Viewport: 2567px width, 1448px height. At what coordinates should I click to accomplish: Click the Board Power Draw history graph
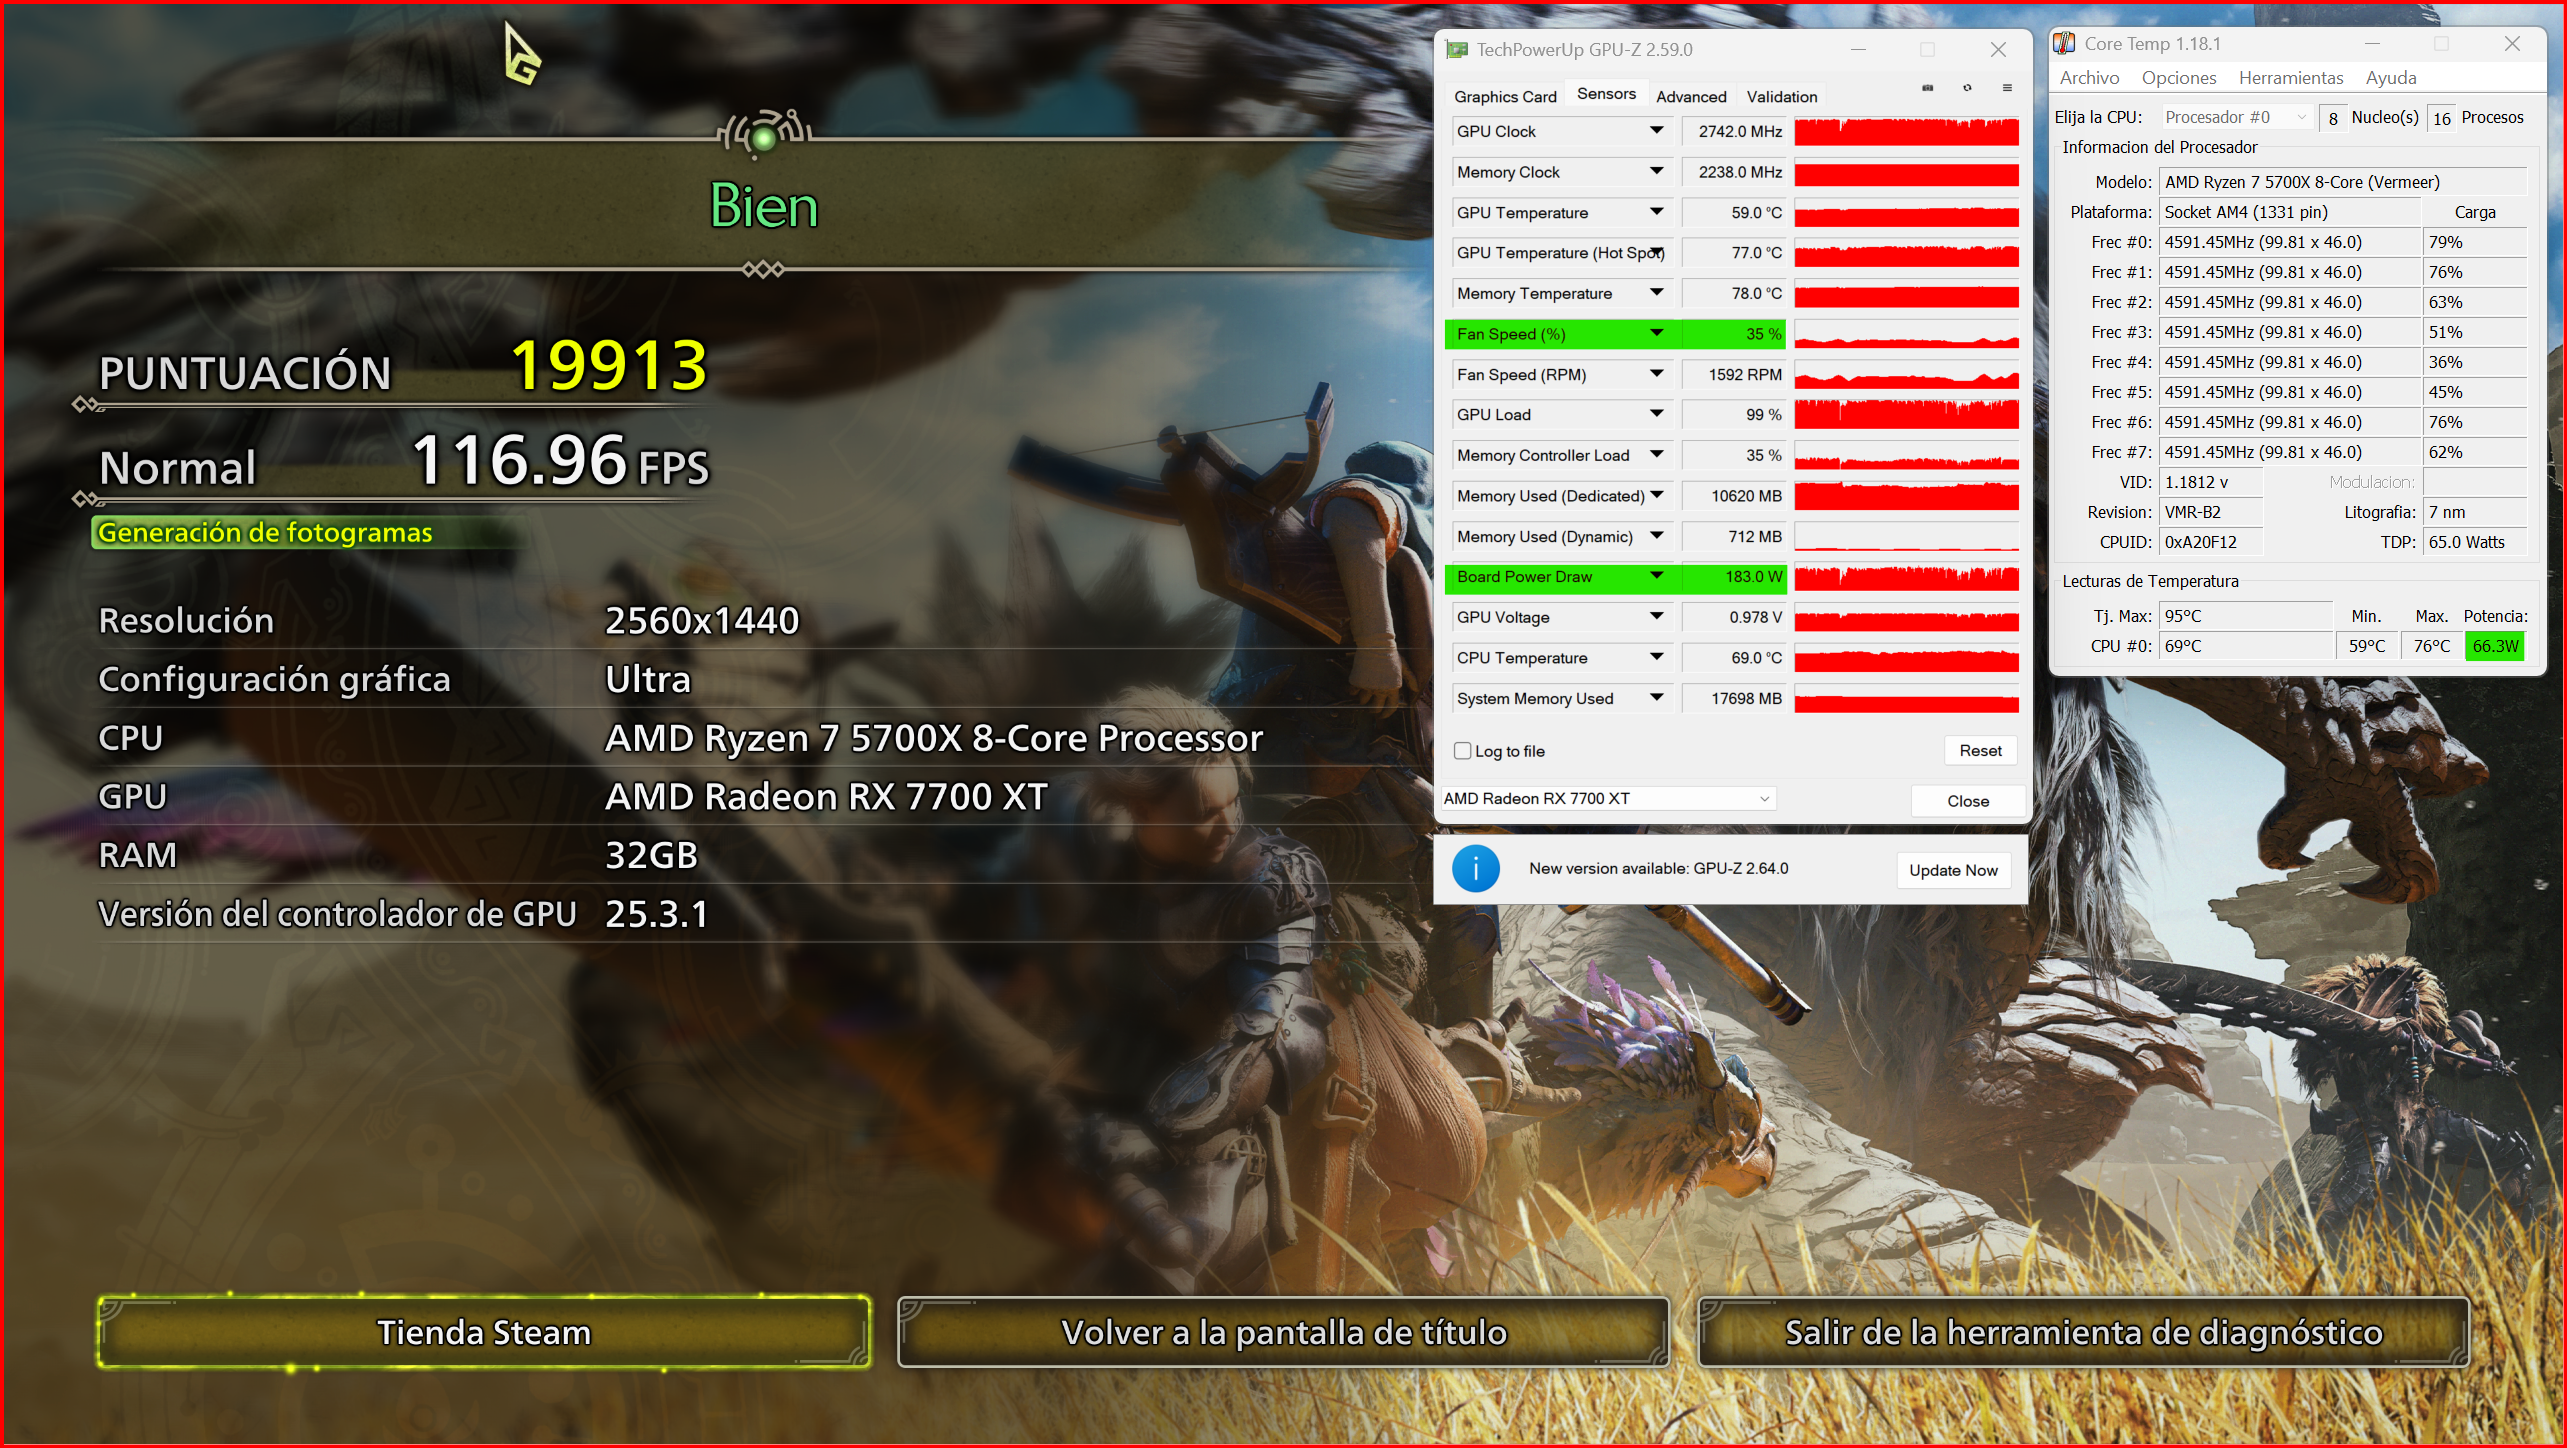tap(1906, 576)
